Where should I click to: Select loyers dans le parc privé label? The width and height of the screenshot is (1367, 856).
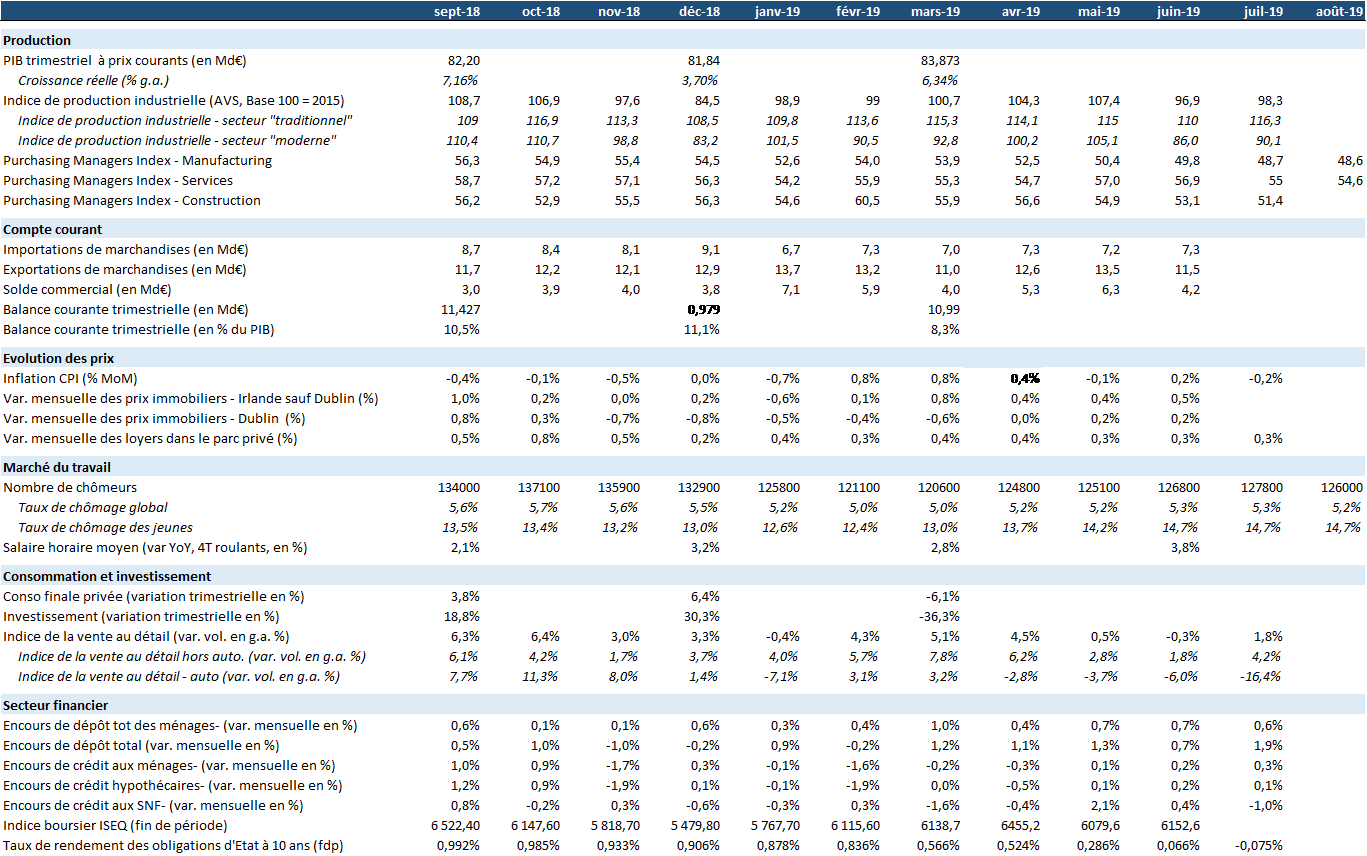(150, 439)
